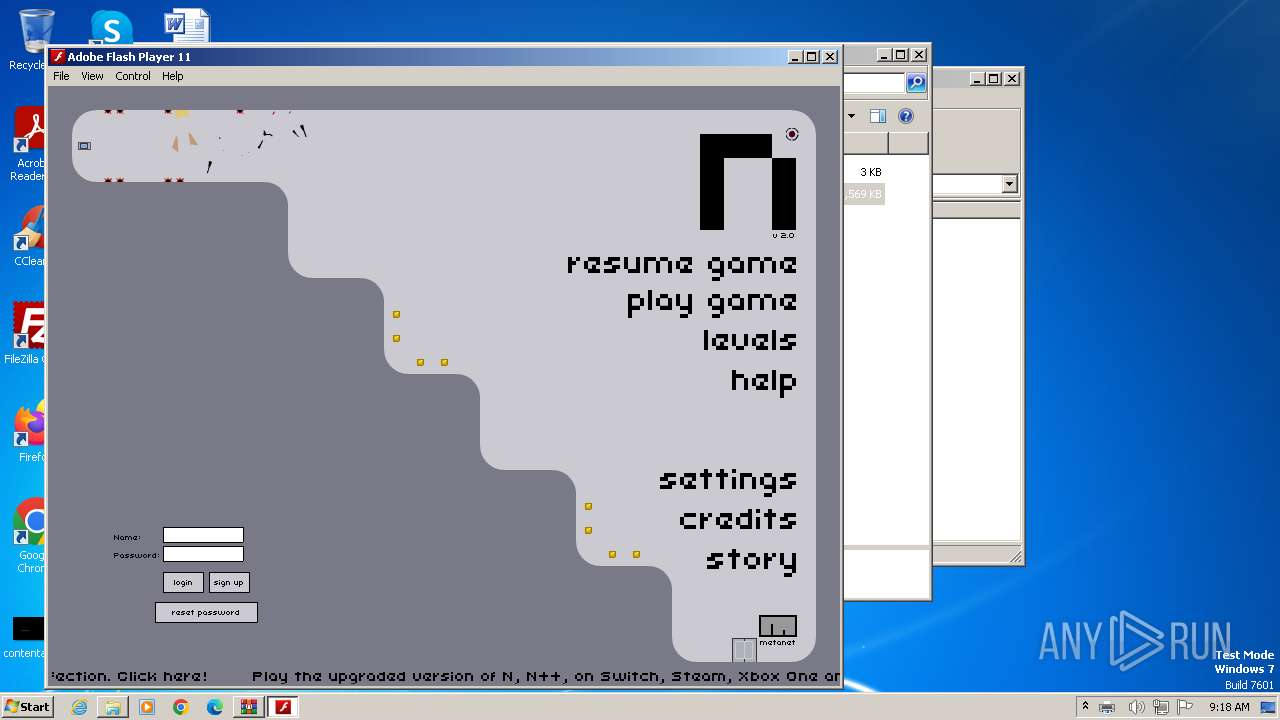This screenshot has height=720, width=1280.
Task: Click the large N game logo
Action: click(748, 182)
